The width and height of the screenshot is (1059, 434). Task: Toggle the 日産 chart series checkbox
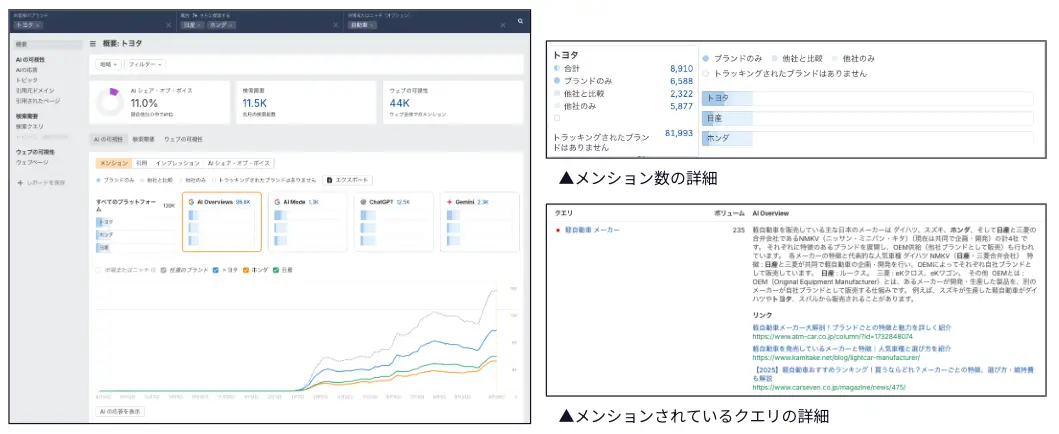click(x=275, y=270)
